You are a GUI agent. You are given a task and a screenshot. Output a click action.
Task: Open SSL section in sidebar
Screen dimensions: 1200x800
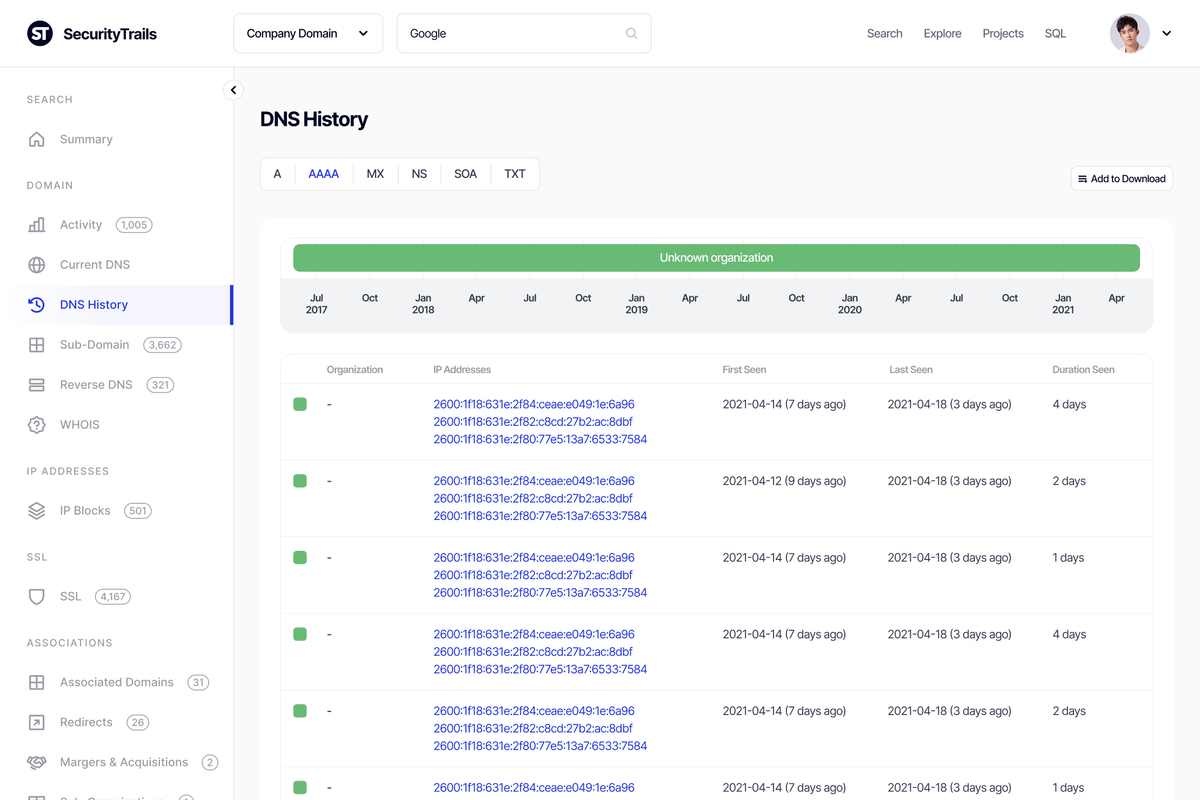[x=71, y=597]
